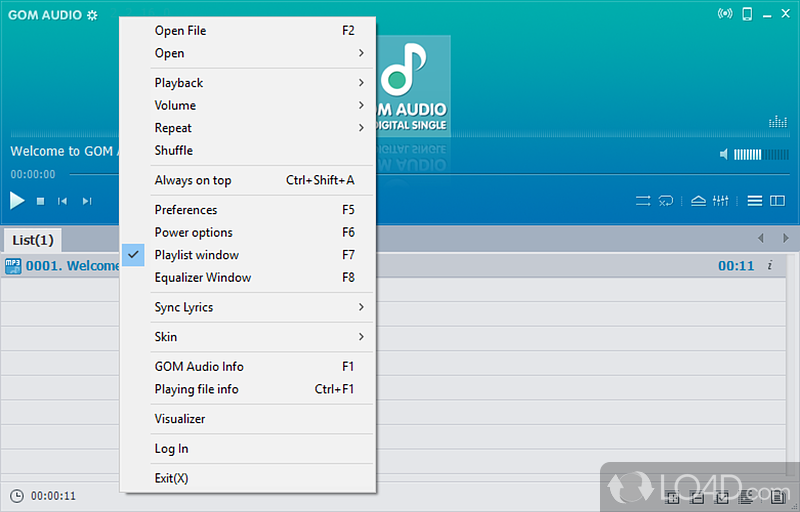This screenshot has height=512, width=800.
Task: Click the clock icon in the status bar
Action: [x=17, y=496]
